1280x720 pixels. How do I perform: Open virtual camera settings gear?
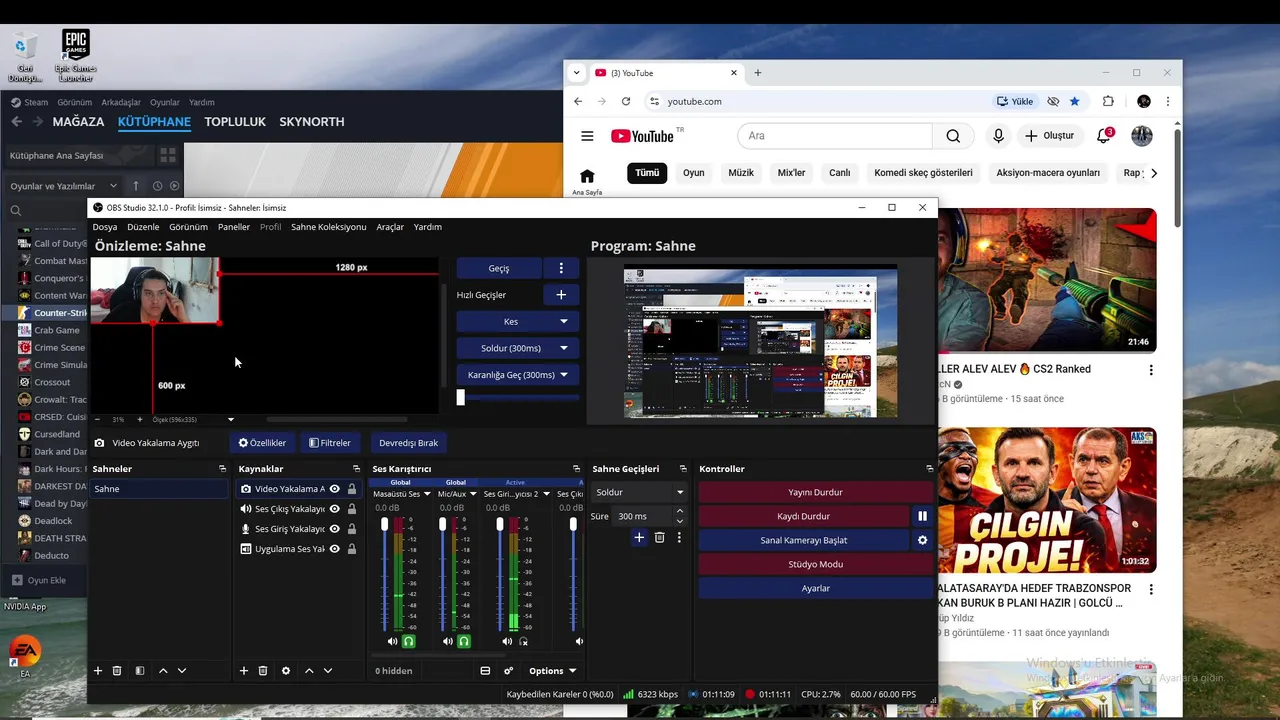tap(922, 540)
